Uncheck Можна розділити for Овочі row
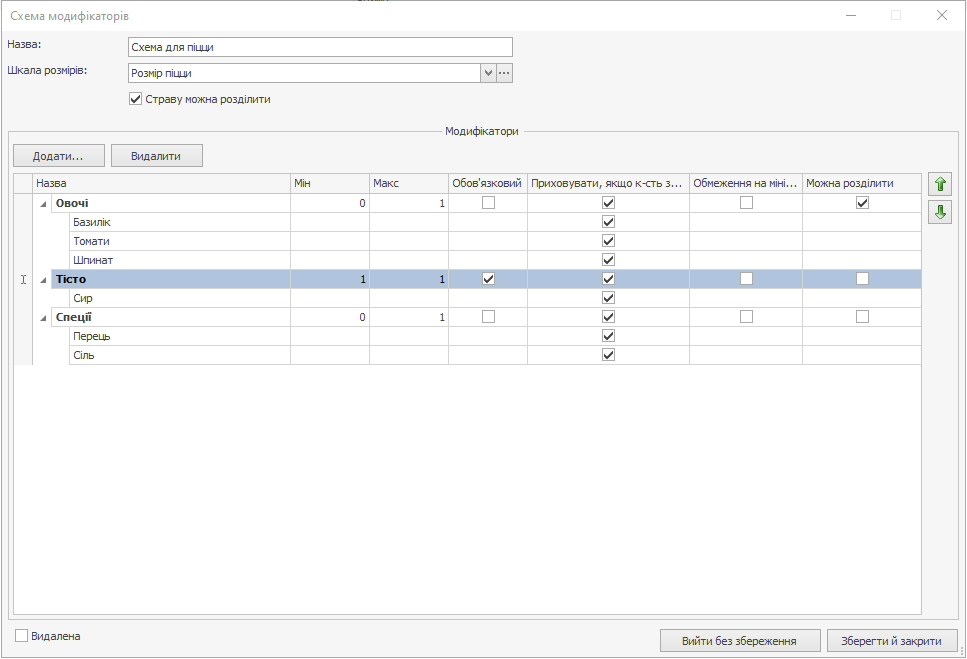This screenshot has height=659, width=967. click(862, 203)
